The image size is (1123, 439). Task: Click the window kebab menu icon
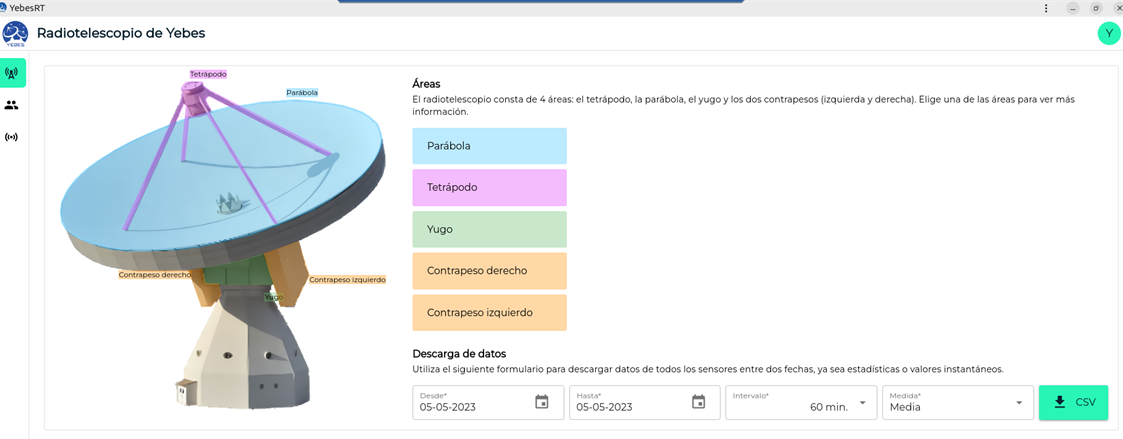click(x=1046, y=8)
